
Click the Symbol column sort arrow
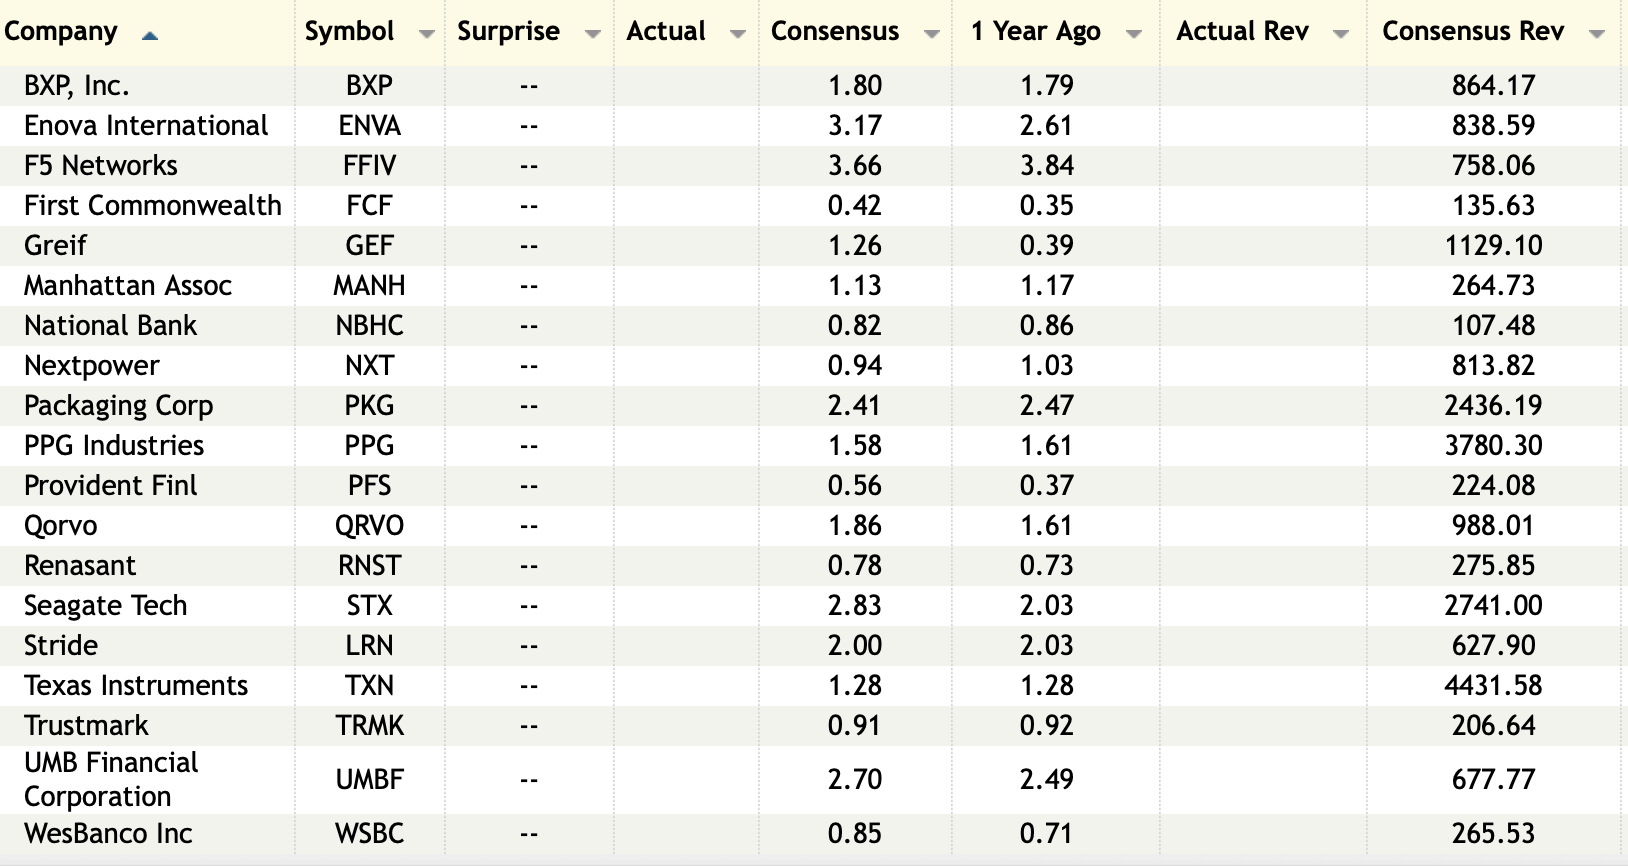[x=426, y=34]
